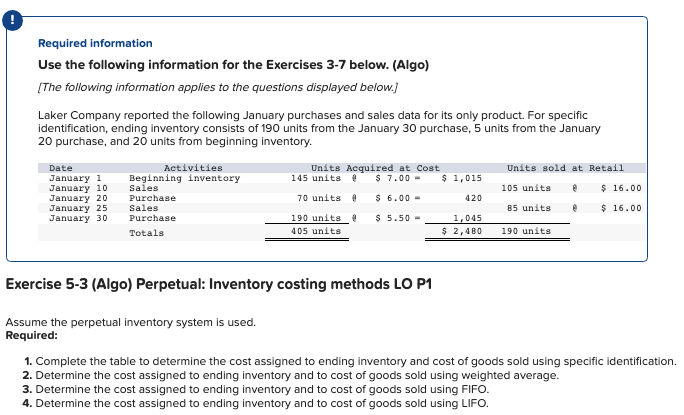Click the 'Purchase' cell in January 30 row
Viewport: 684px width, 415px height.
point(152,218)
